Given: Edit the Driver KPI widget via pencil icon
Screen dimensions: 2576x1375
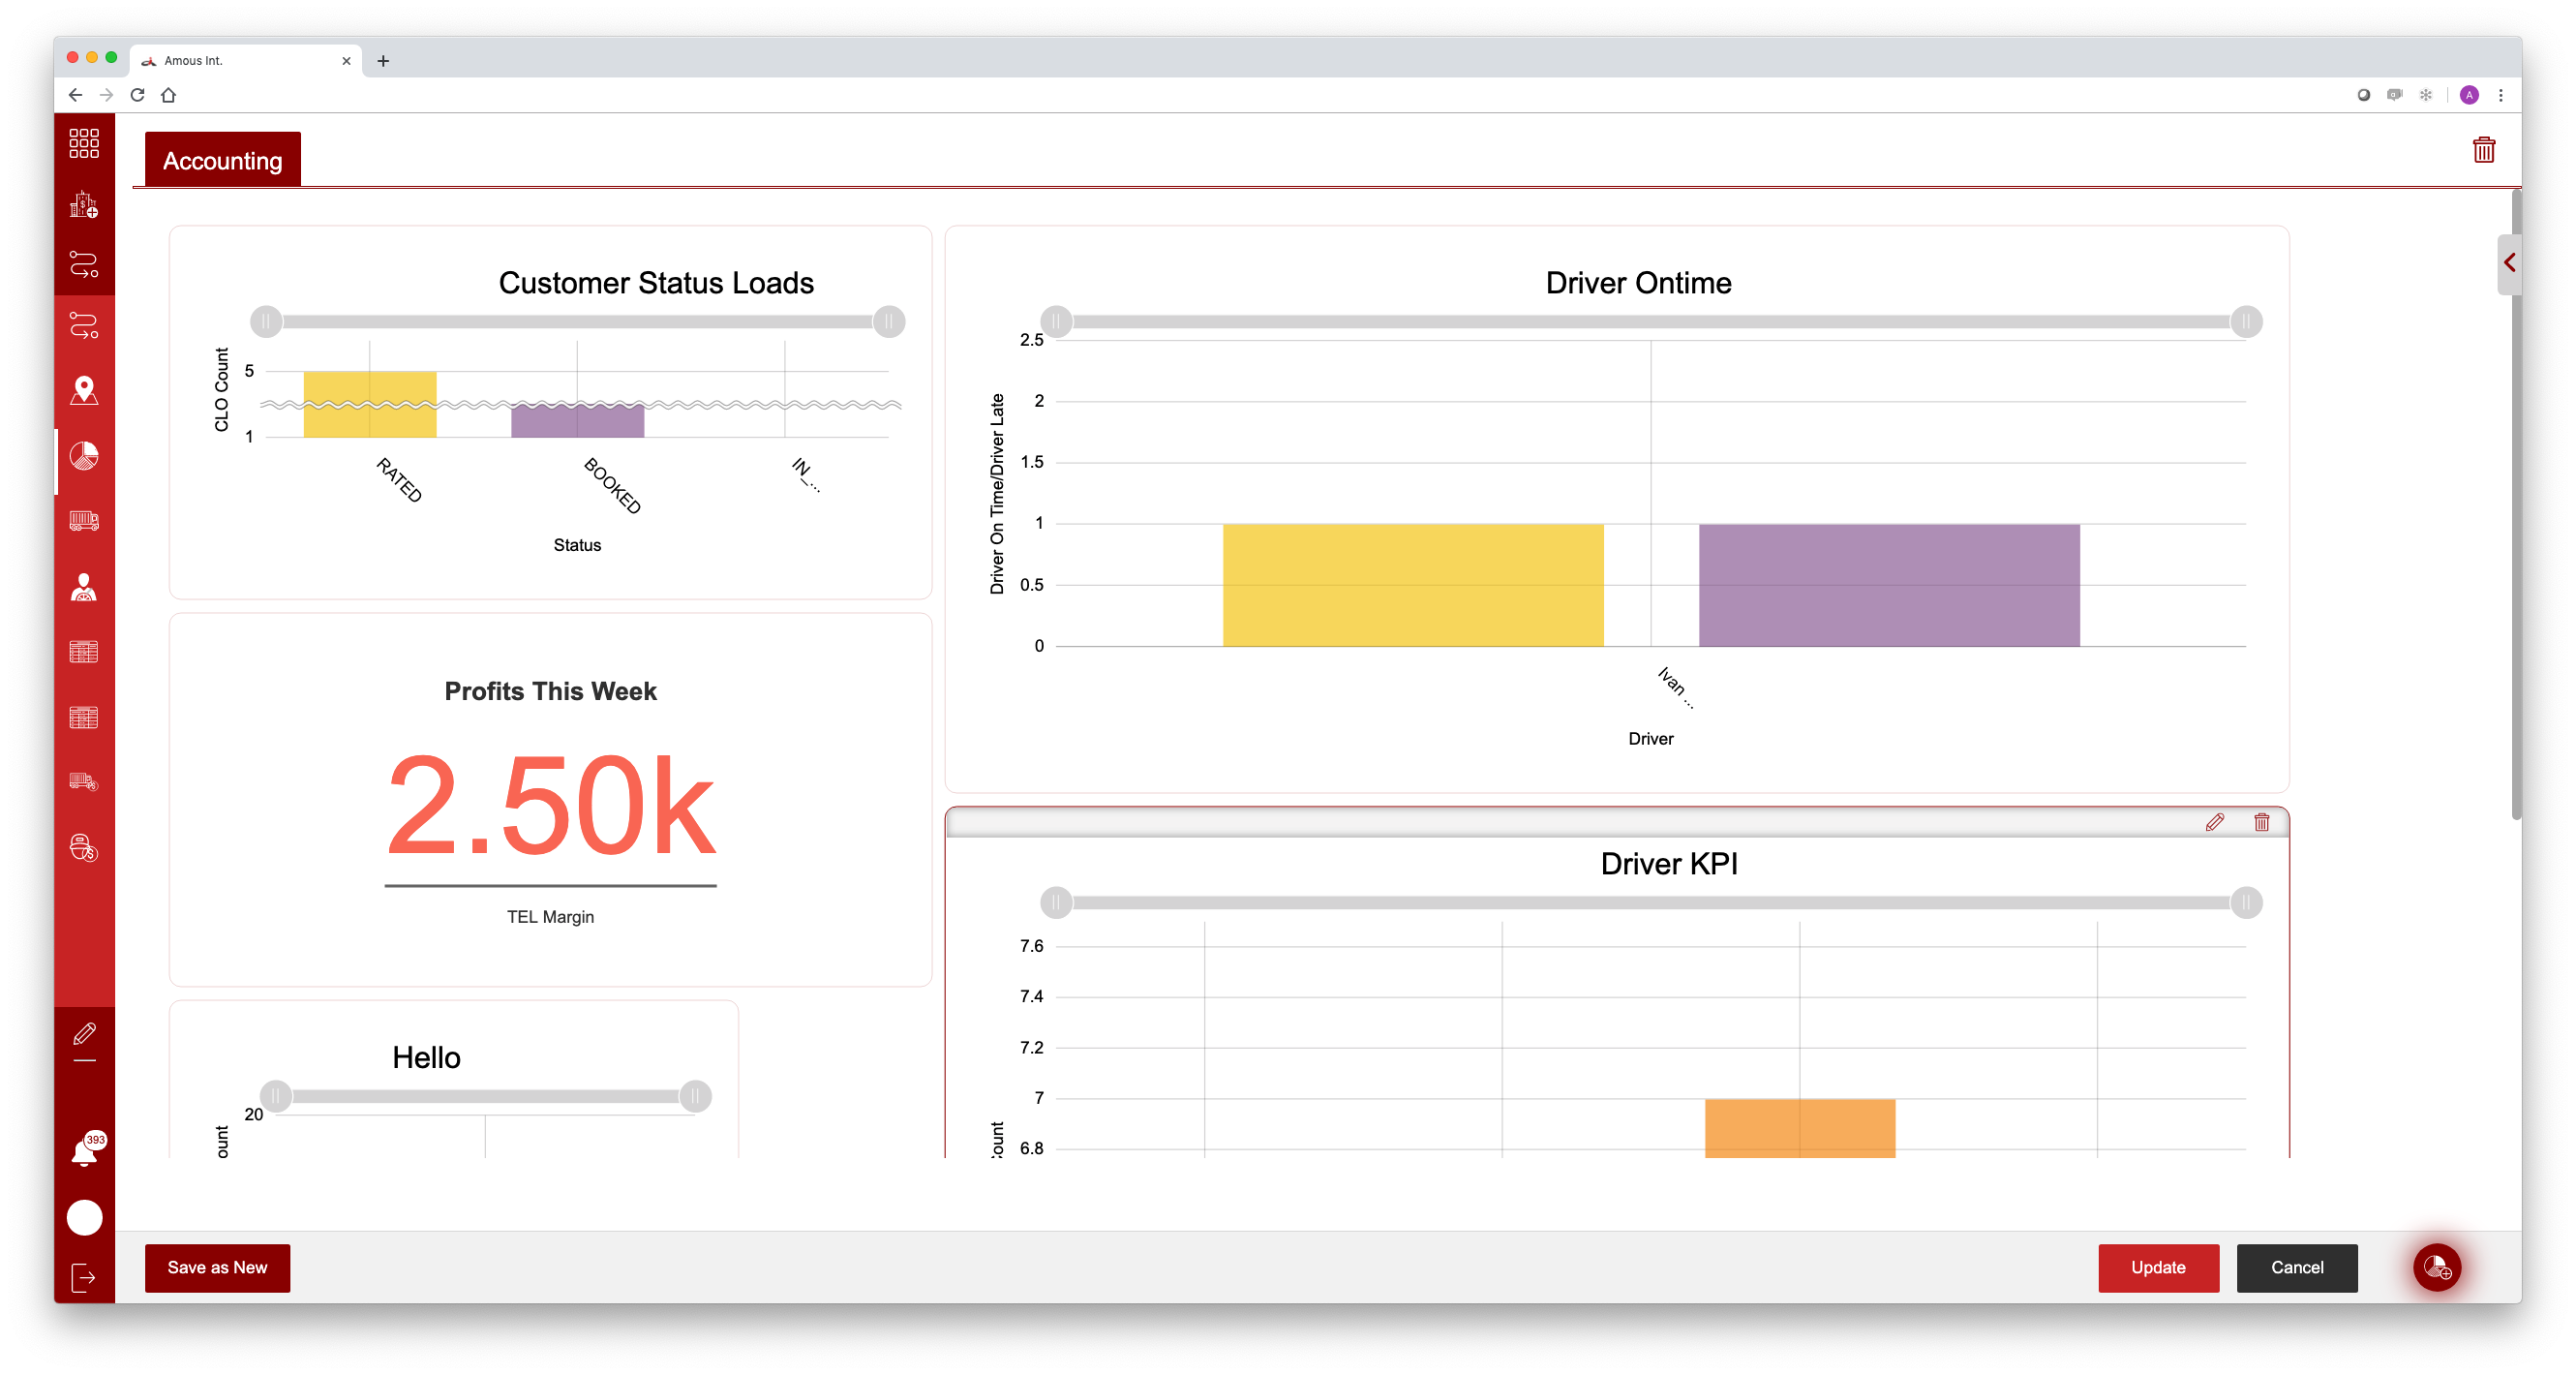Looking at the screenshot, I should tap(2215, 823).
